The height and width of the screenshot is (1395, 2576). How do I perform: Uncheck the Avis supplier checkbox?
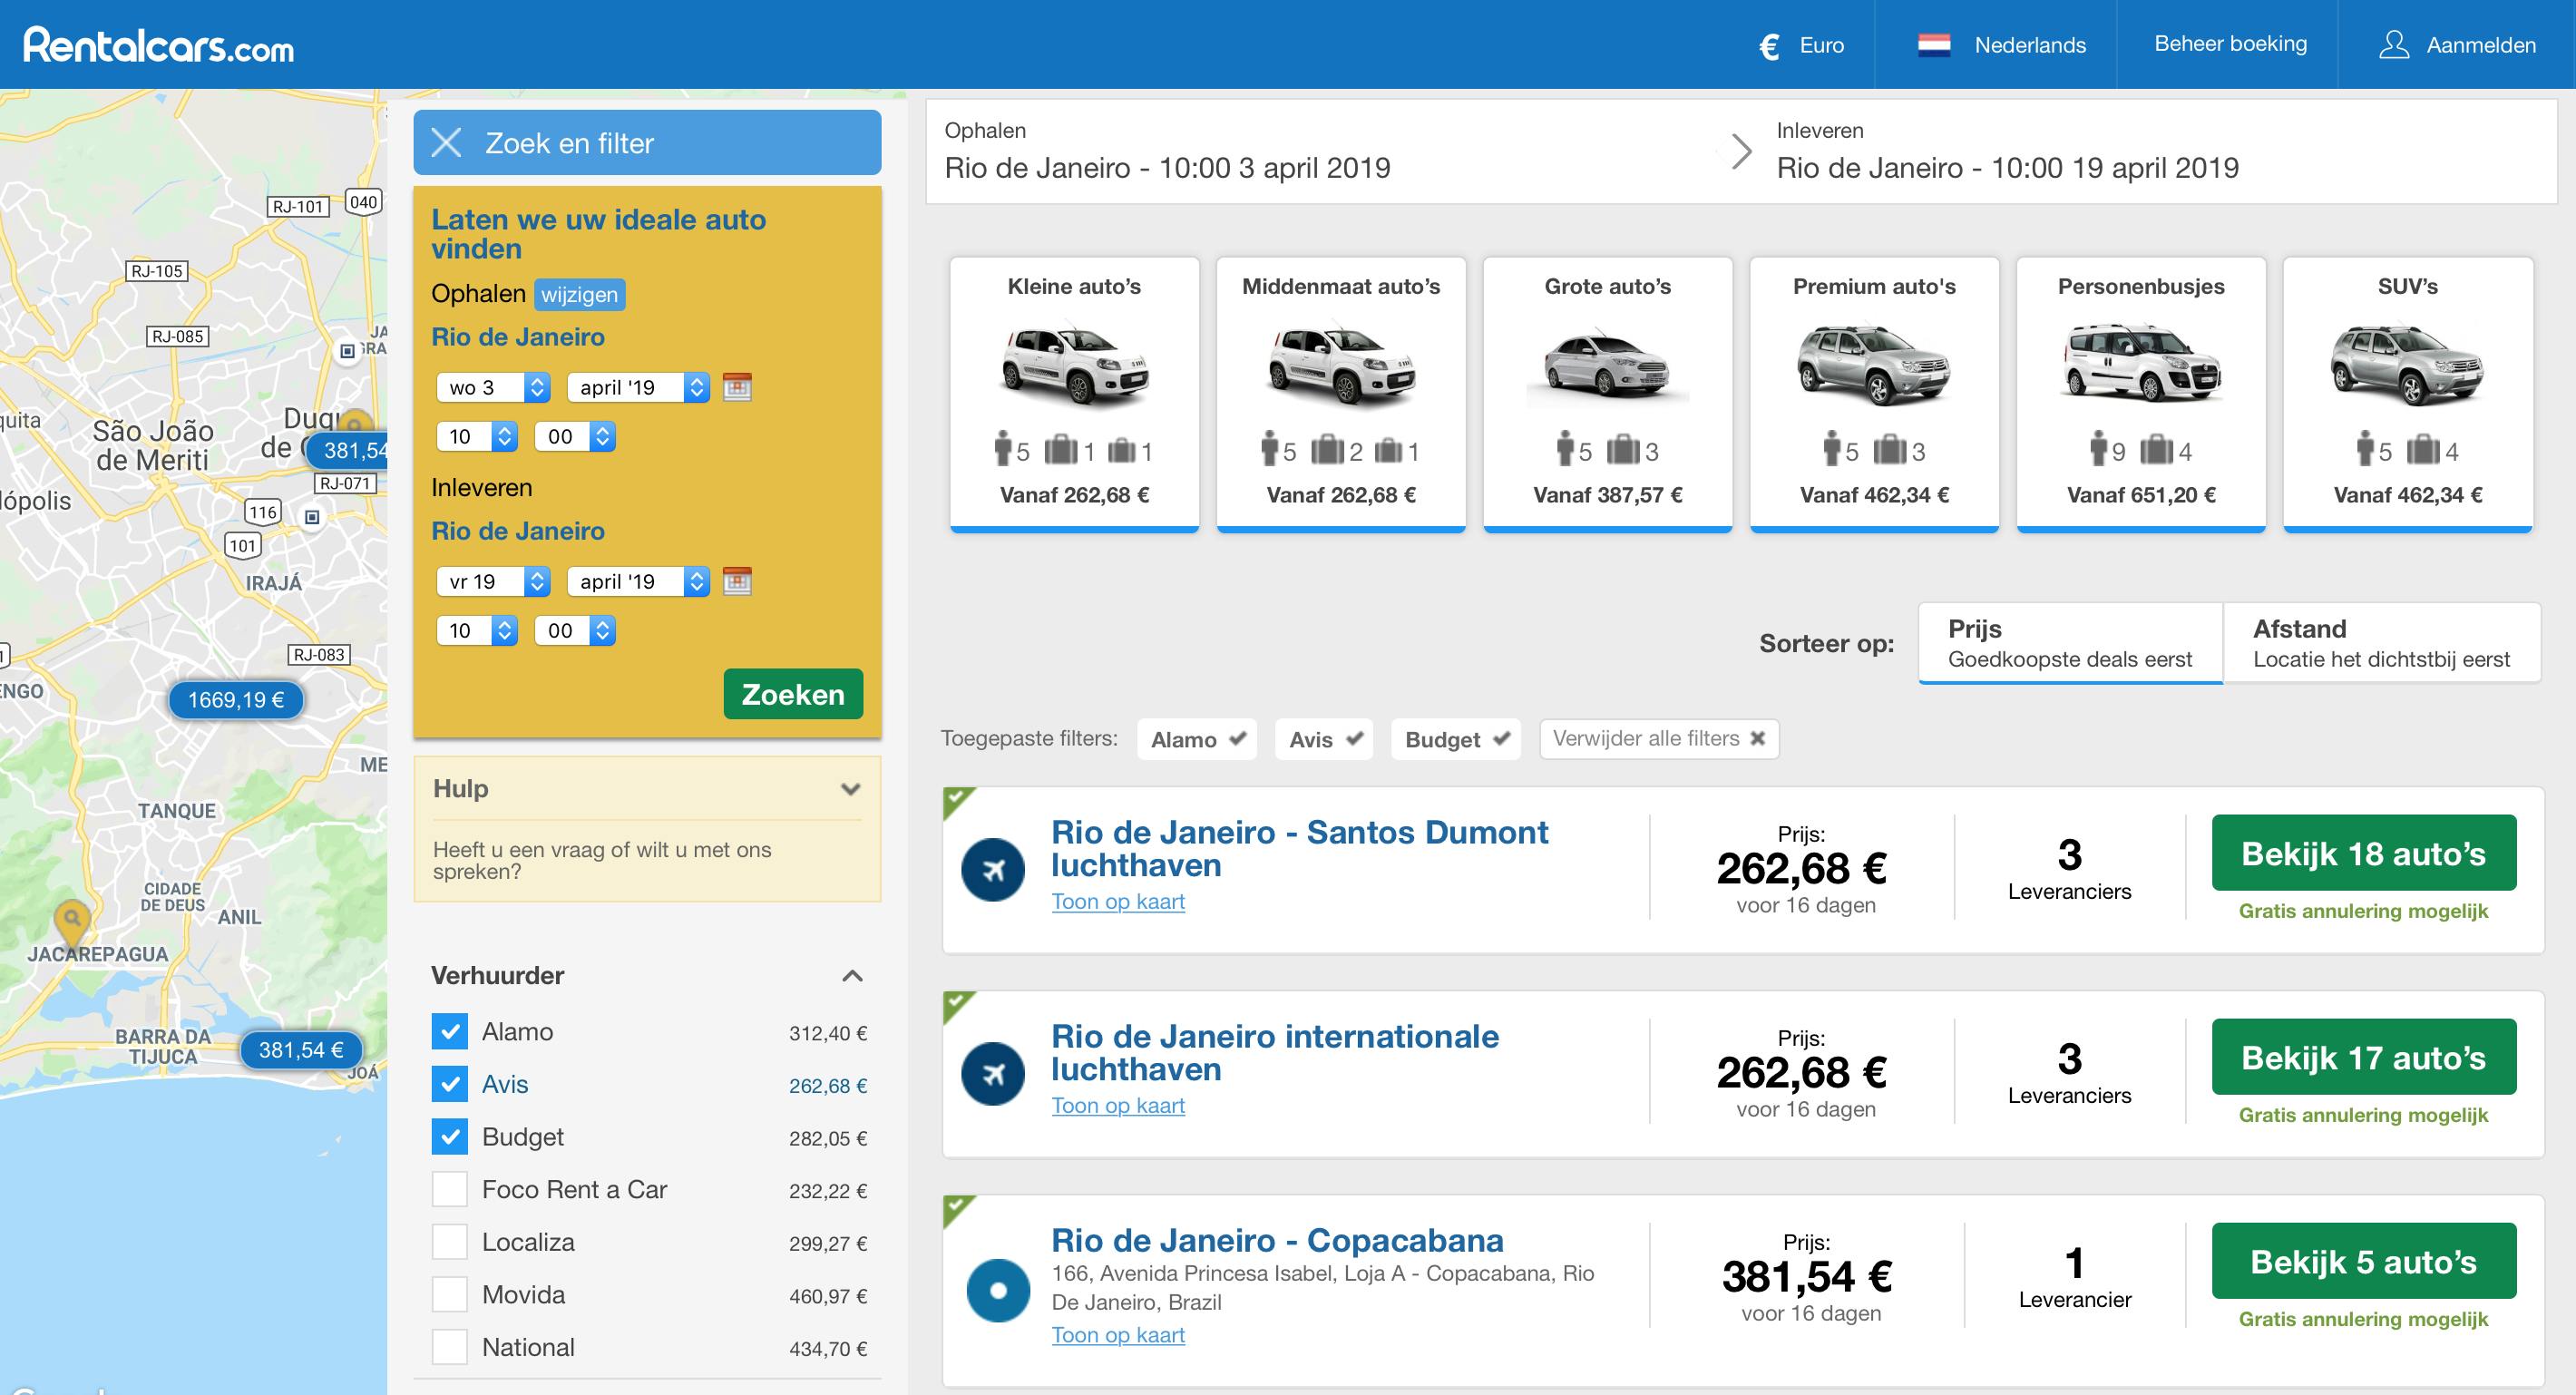450,1084
